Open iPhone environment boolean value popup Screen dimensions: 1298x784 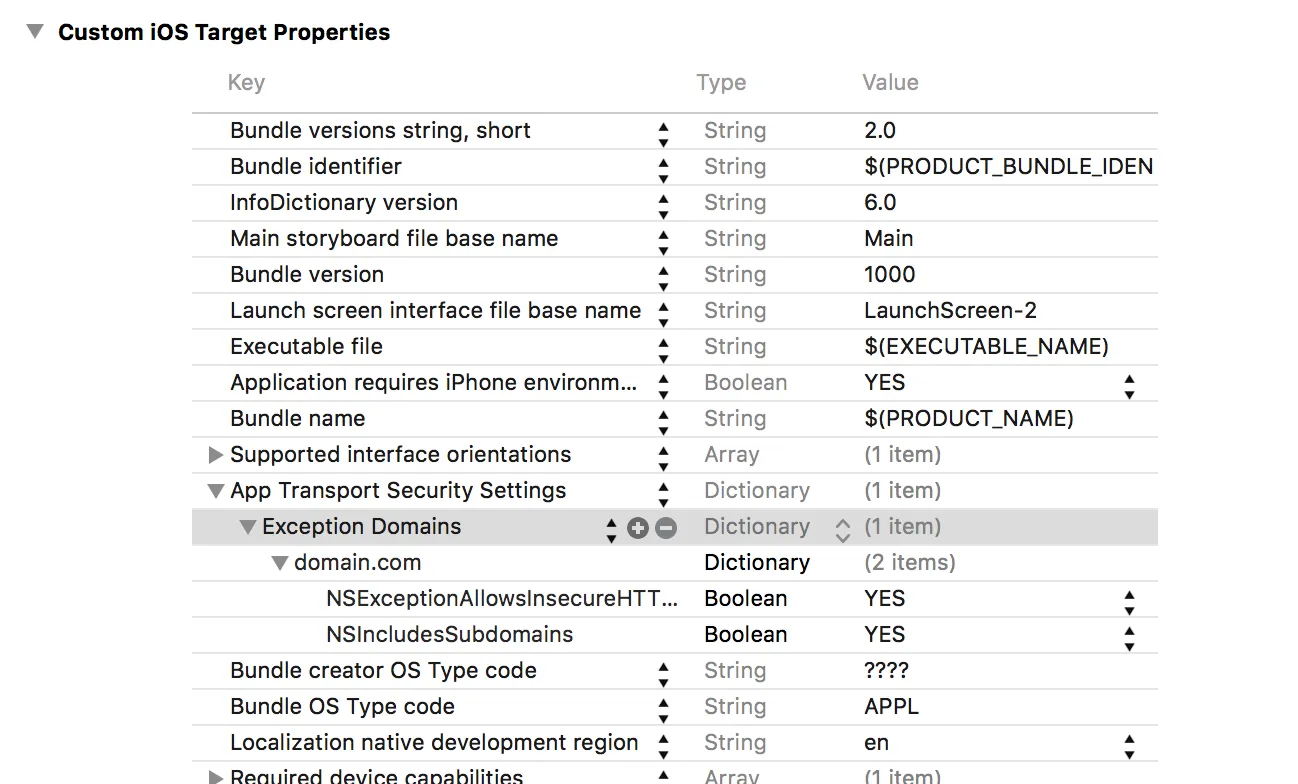pyautogui.click(x=1129, y=384)
